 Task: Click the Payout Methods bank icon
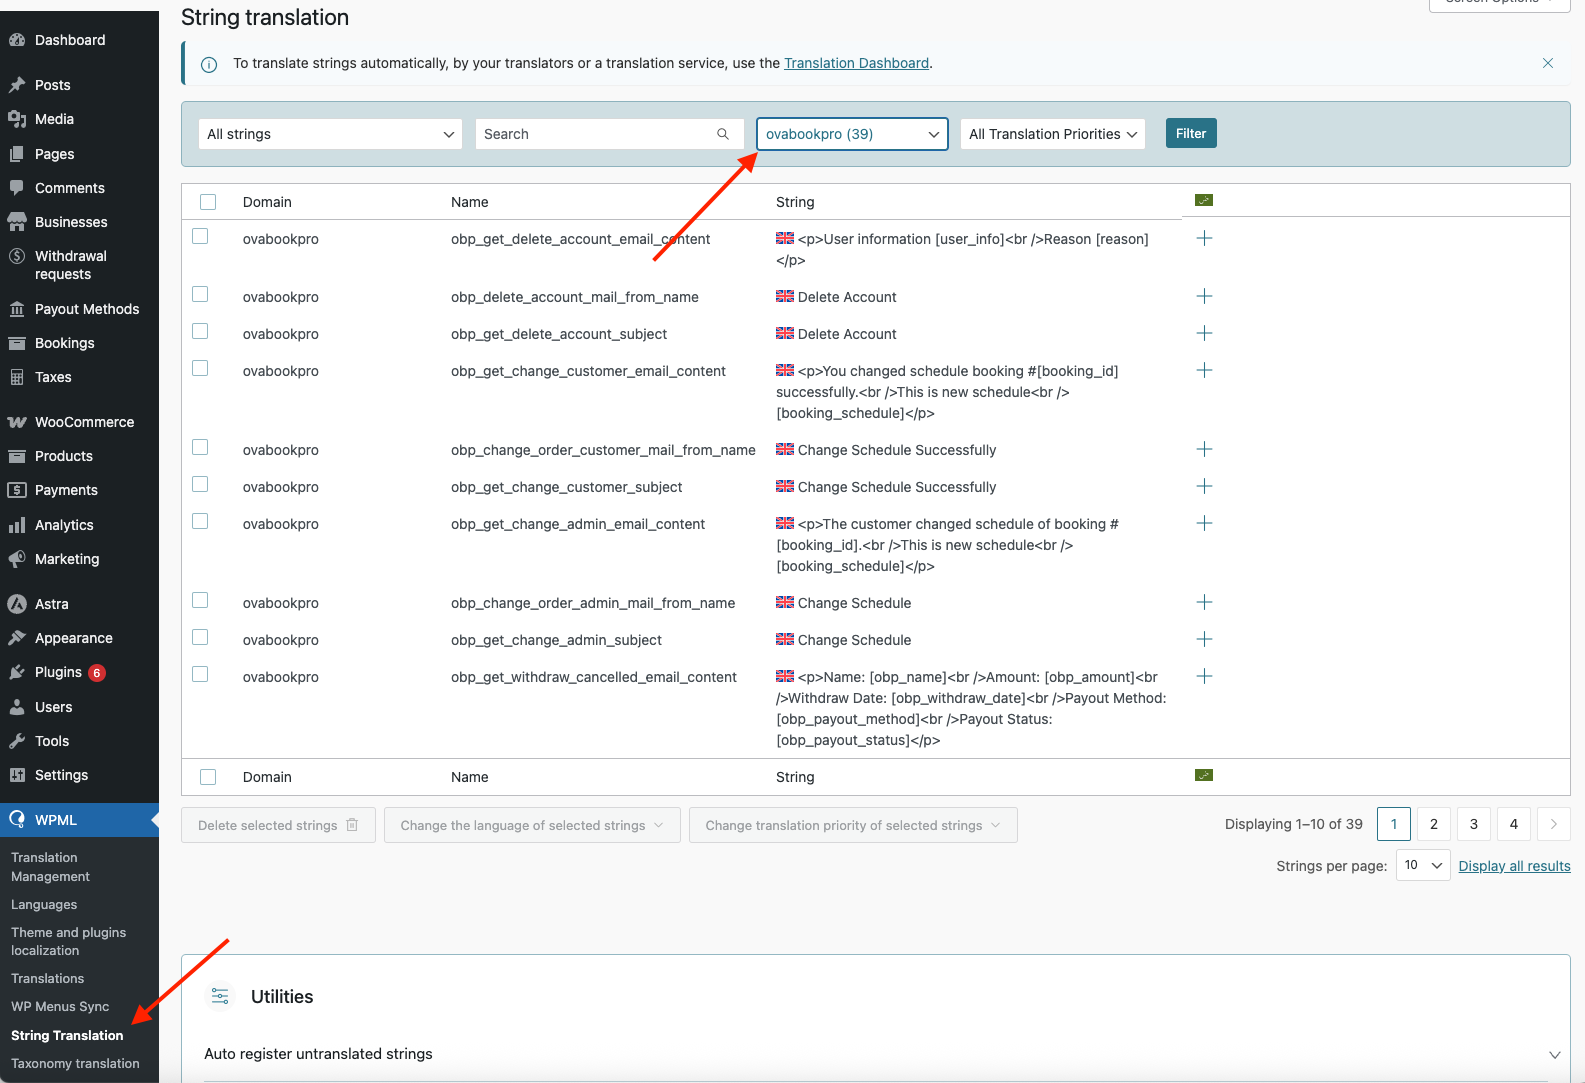[x=17, y=309]
